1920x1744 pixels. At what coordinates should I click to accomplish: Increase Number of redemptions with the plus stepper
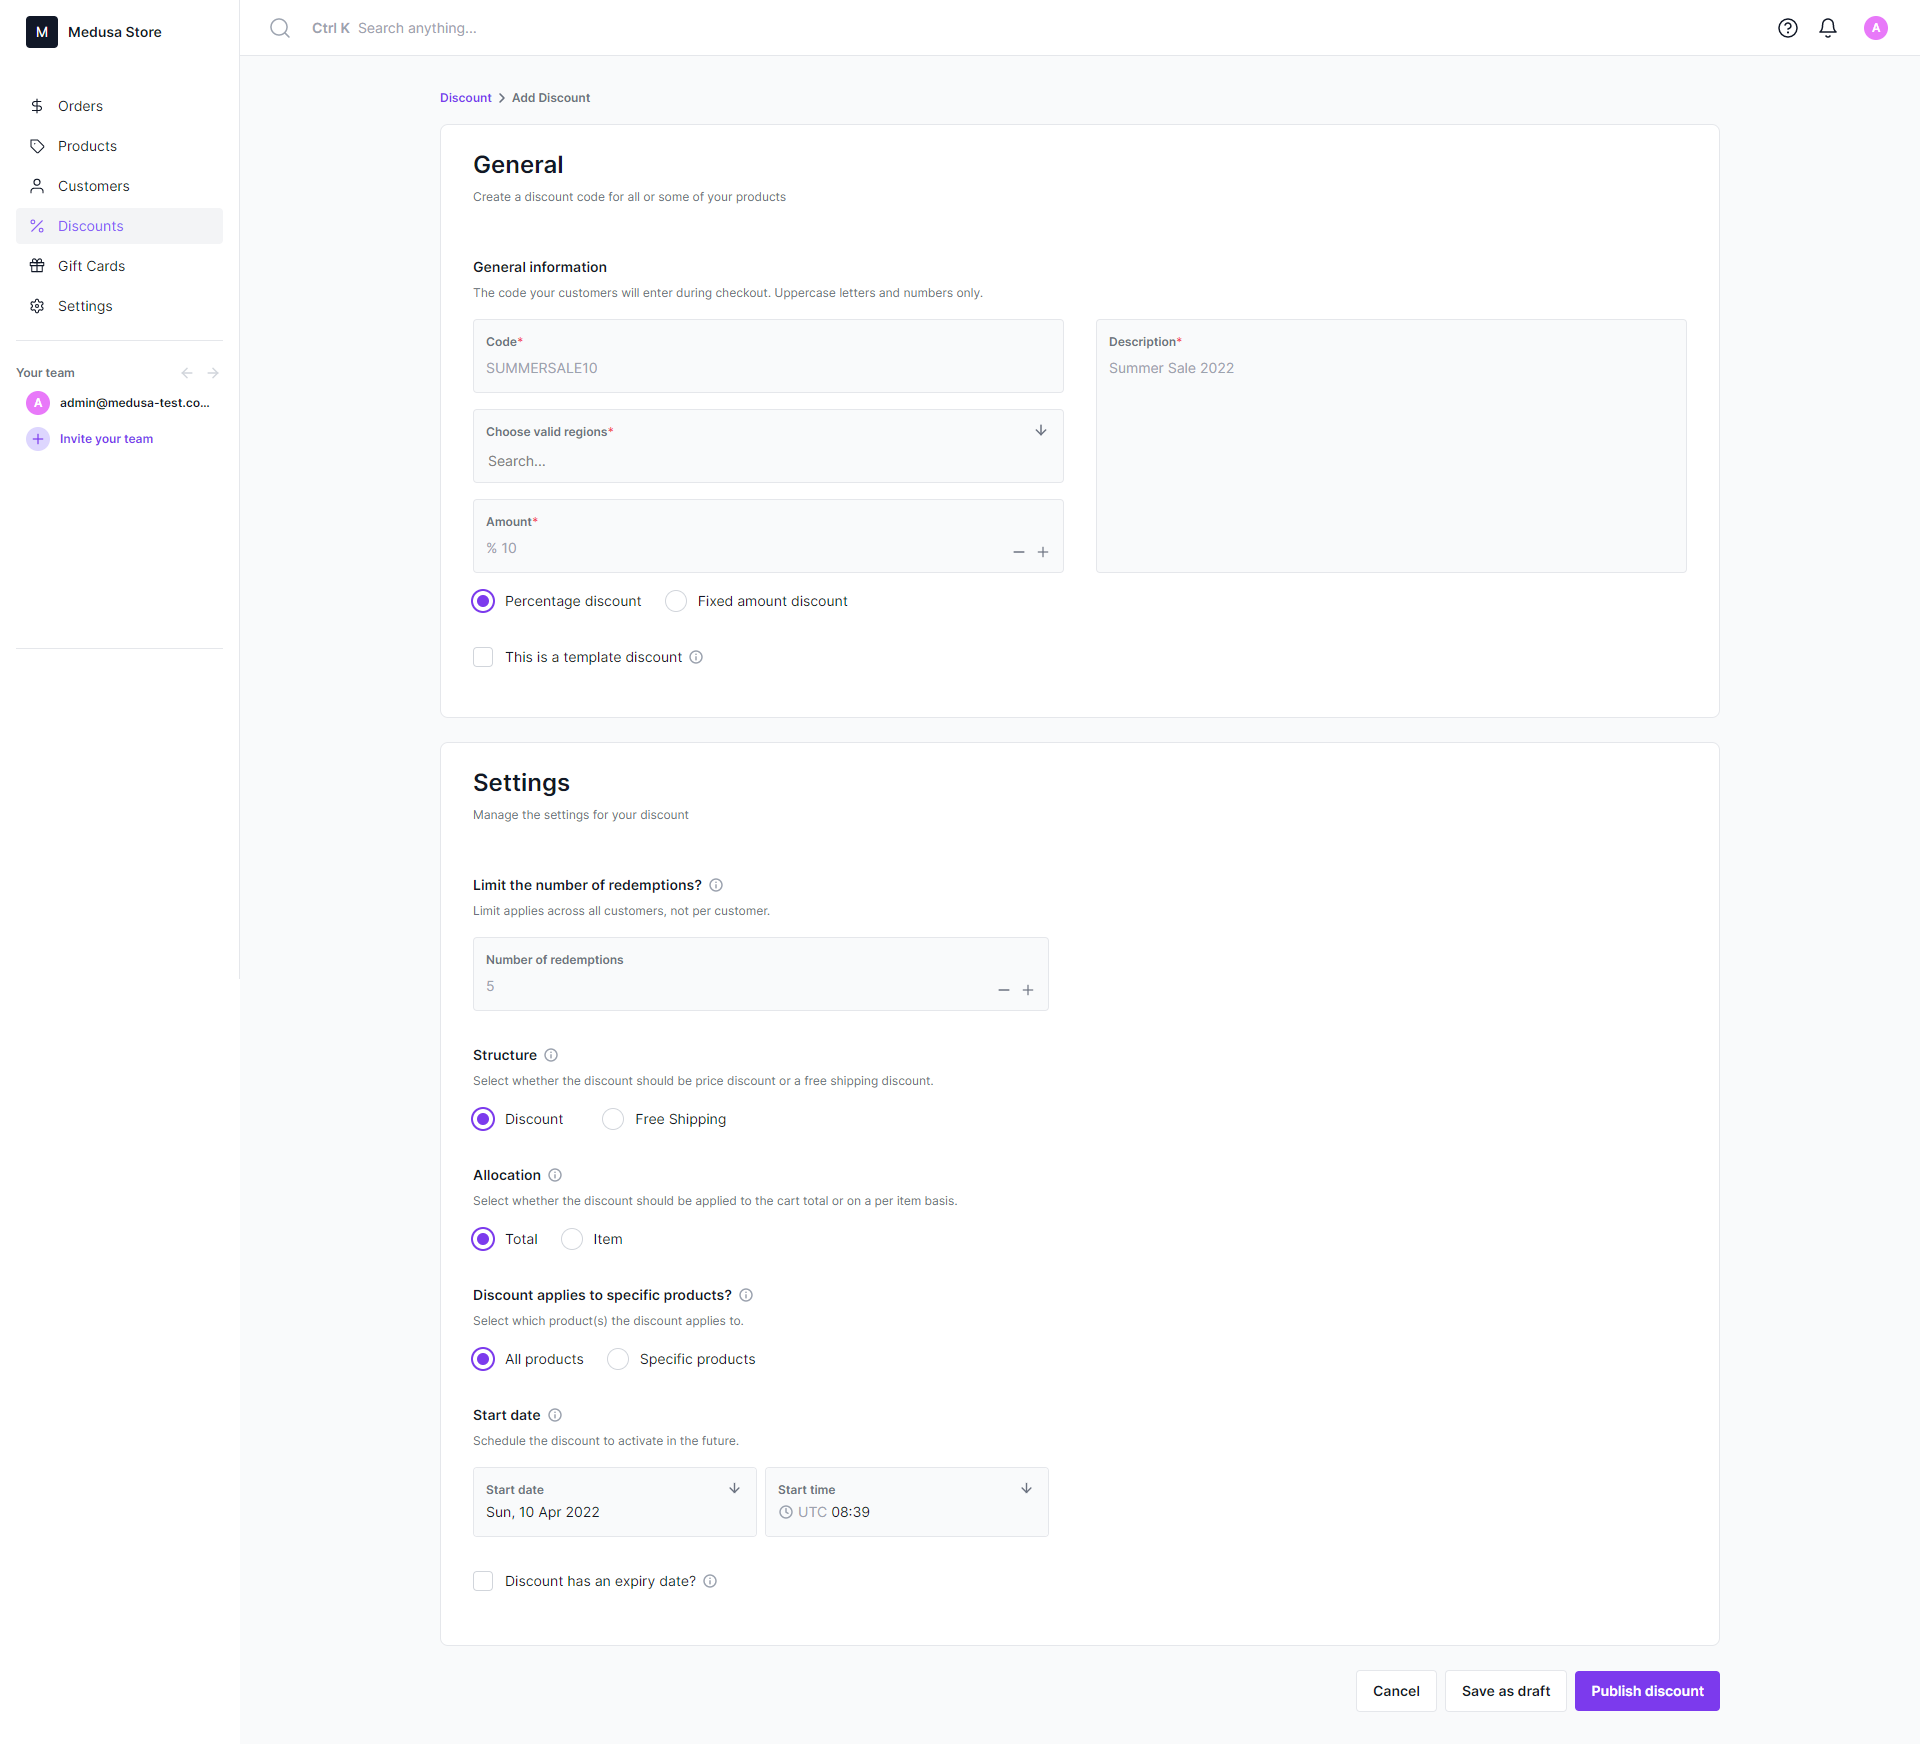1028,989
